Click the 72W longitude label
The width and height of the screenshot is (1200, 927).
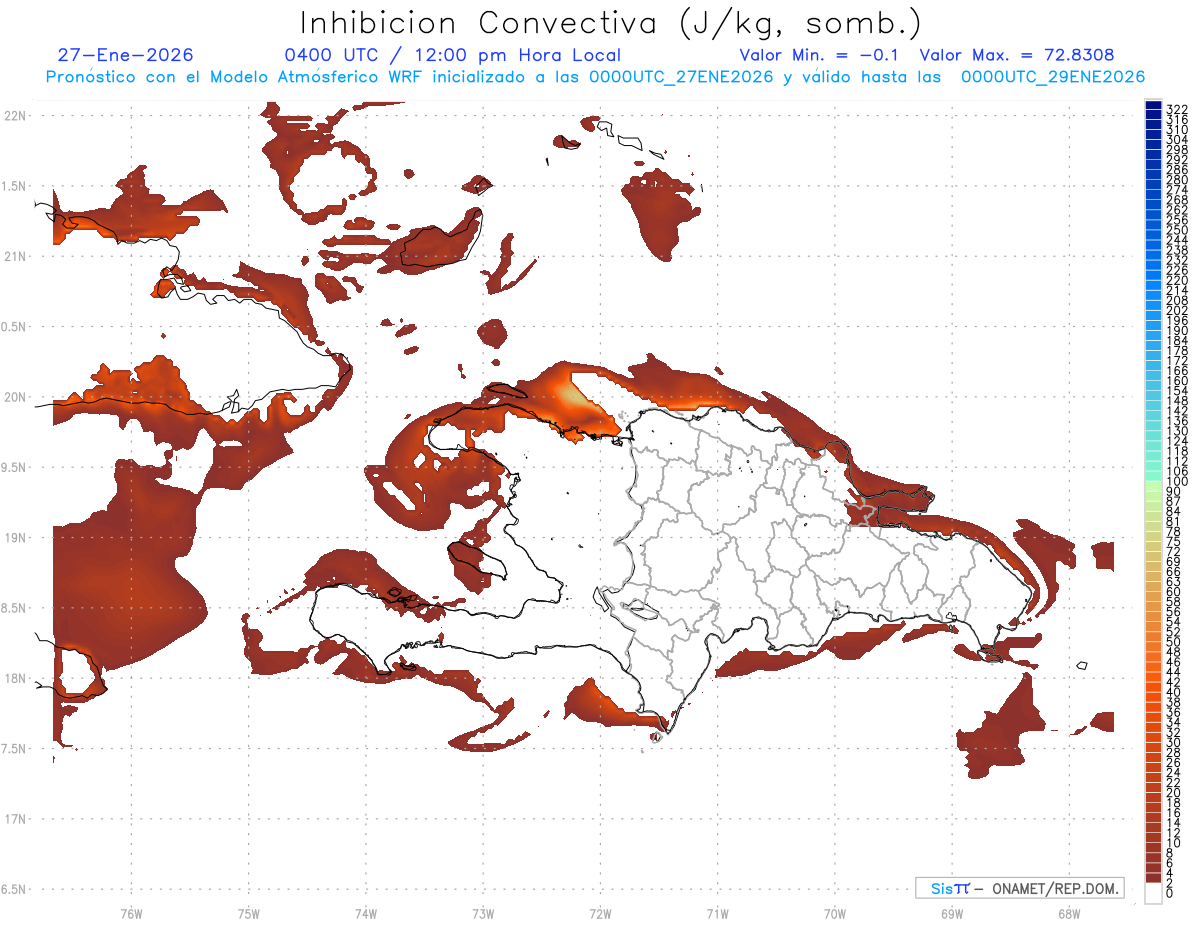[x=600, y=913]
